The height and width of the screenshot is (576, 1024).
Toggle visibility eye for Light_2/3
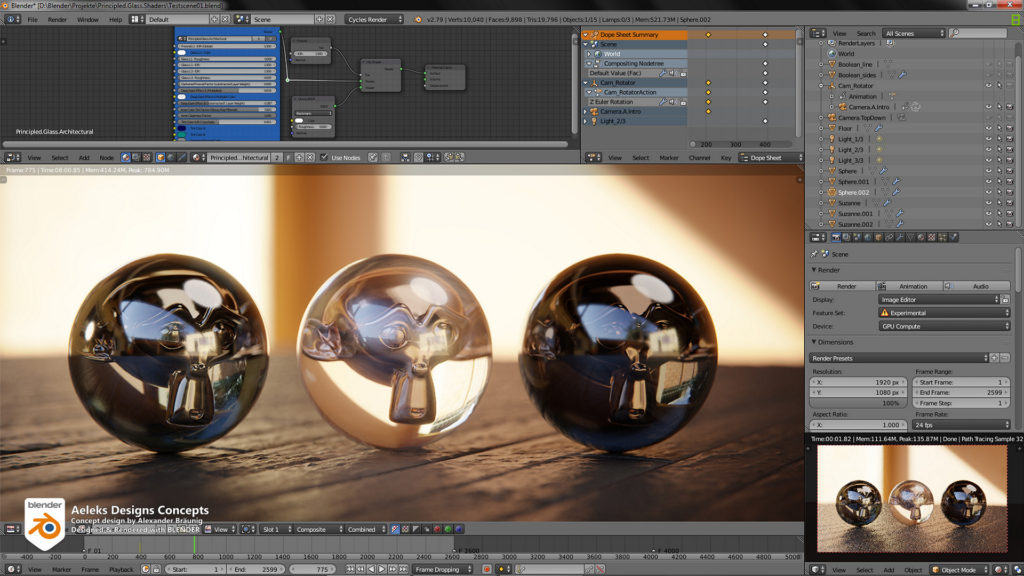989,150
